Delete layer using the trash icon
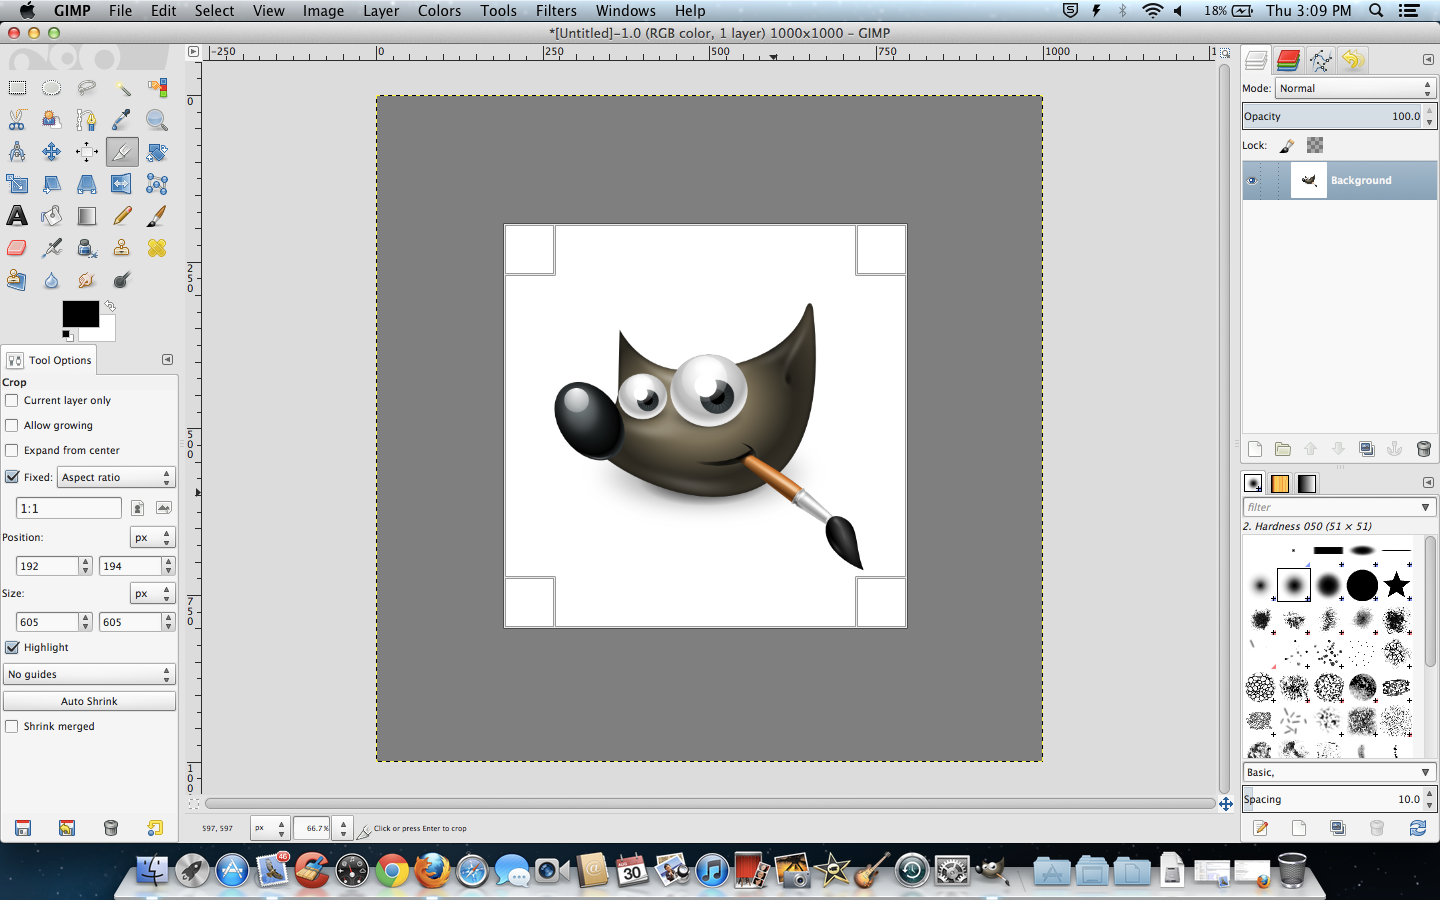This screenshot has width=1440, height=900. 1424,449
